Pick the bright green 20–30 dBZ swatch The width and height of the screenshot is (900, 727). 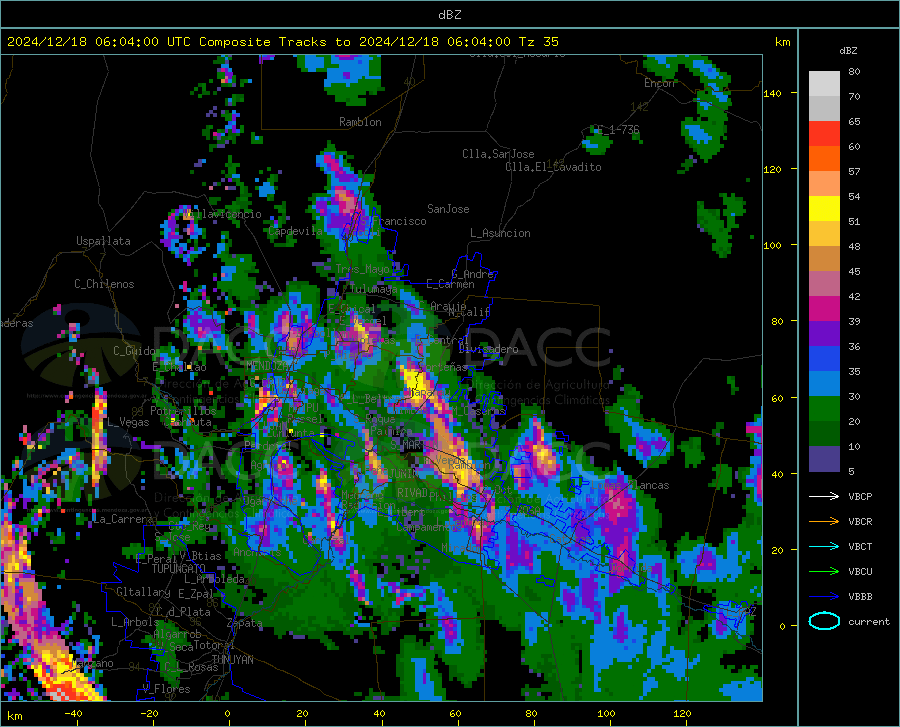(x=824, y=409)
